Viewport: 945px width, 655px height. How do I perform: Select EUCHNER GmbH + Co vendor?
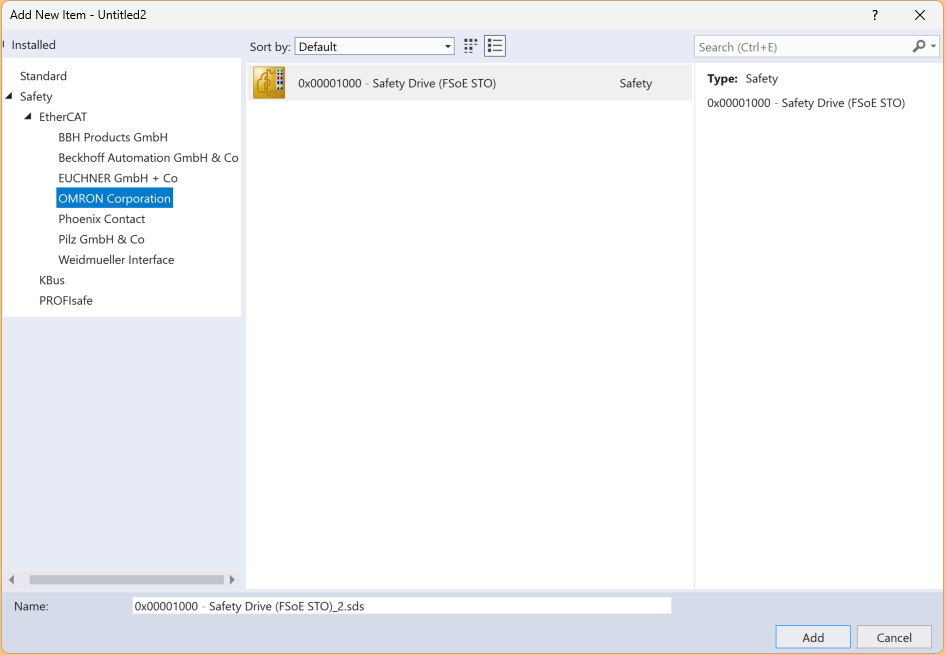(x=118, y=178)
